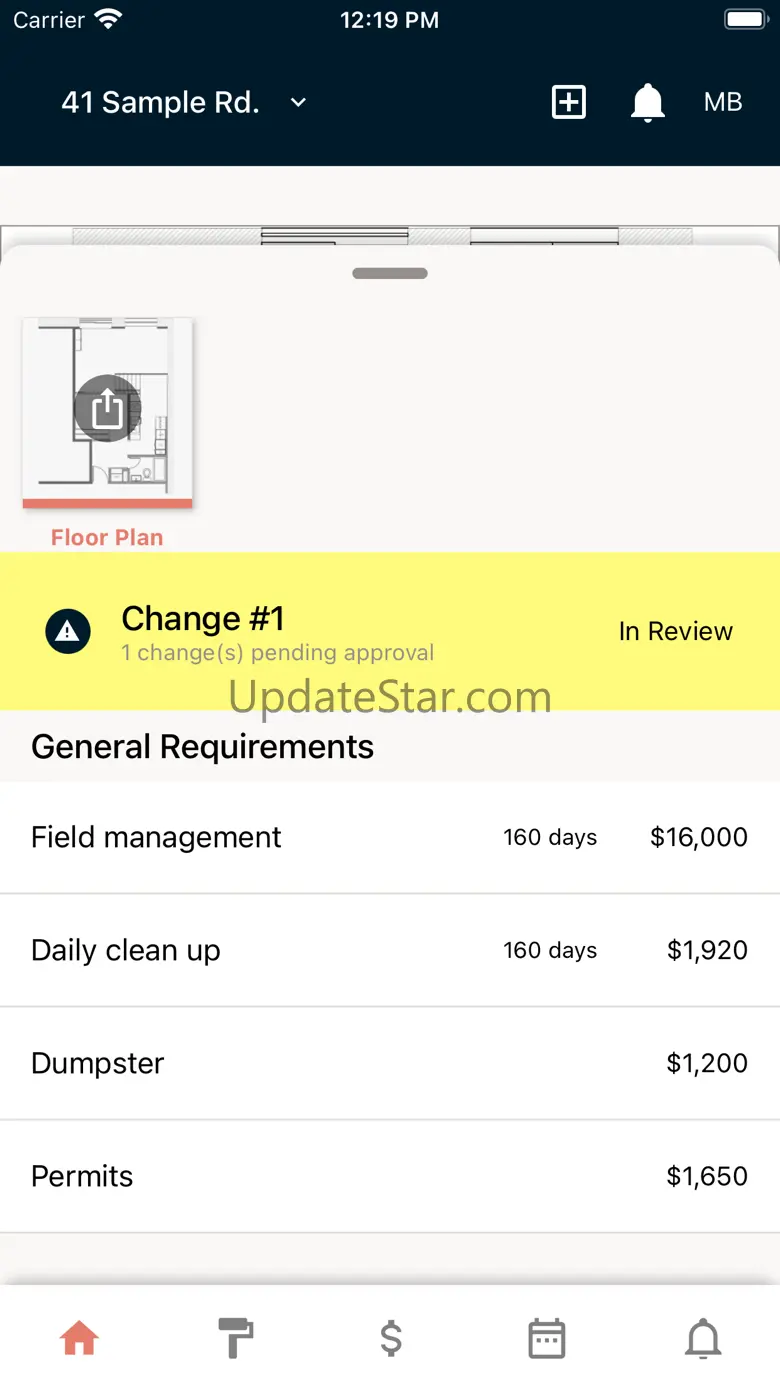Open the calendar schedule tab
This screenshot has width=780, height=1387.
[x=547, y=1338]
